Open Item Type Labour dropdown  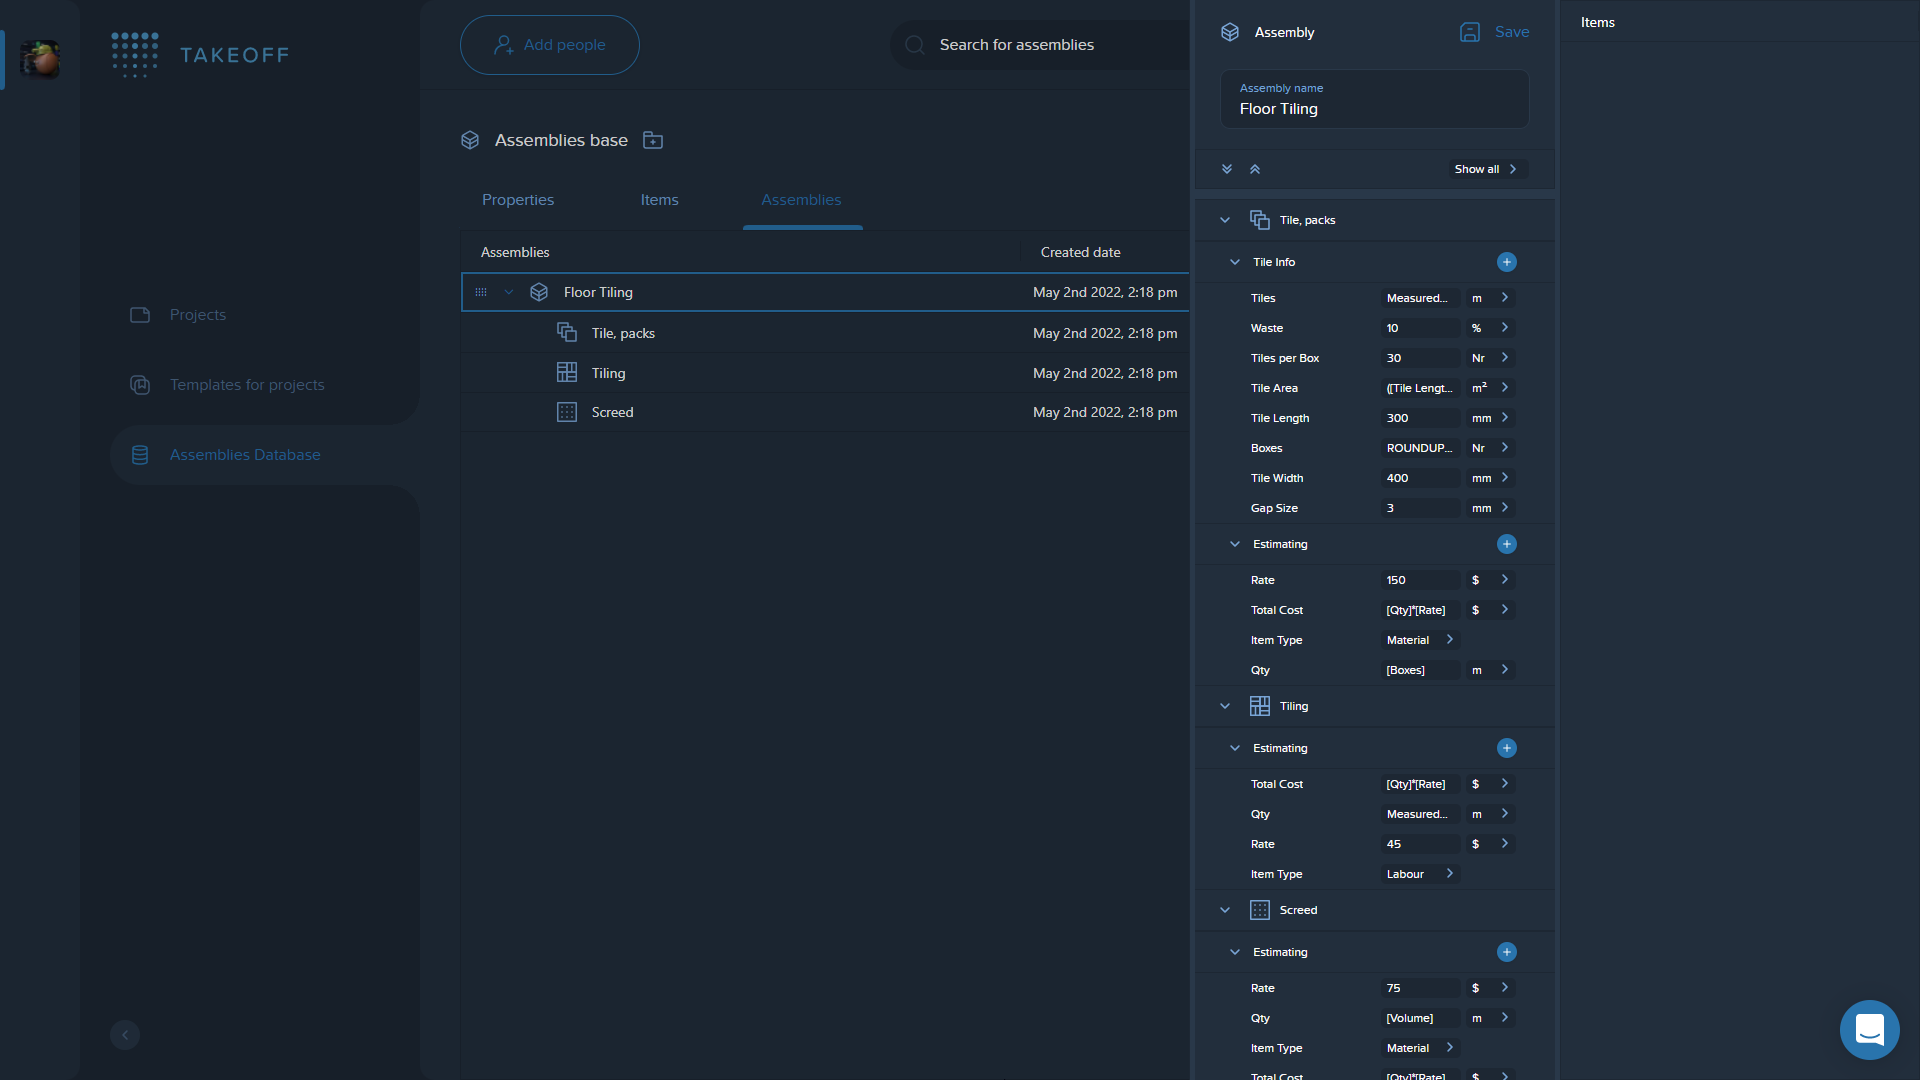click(1420, 874)
